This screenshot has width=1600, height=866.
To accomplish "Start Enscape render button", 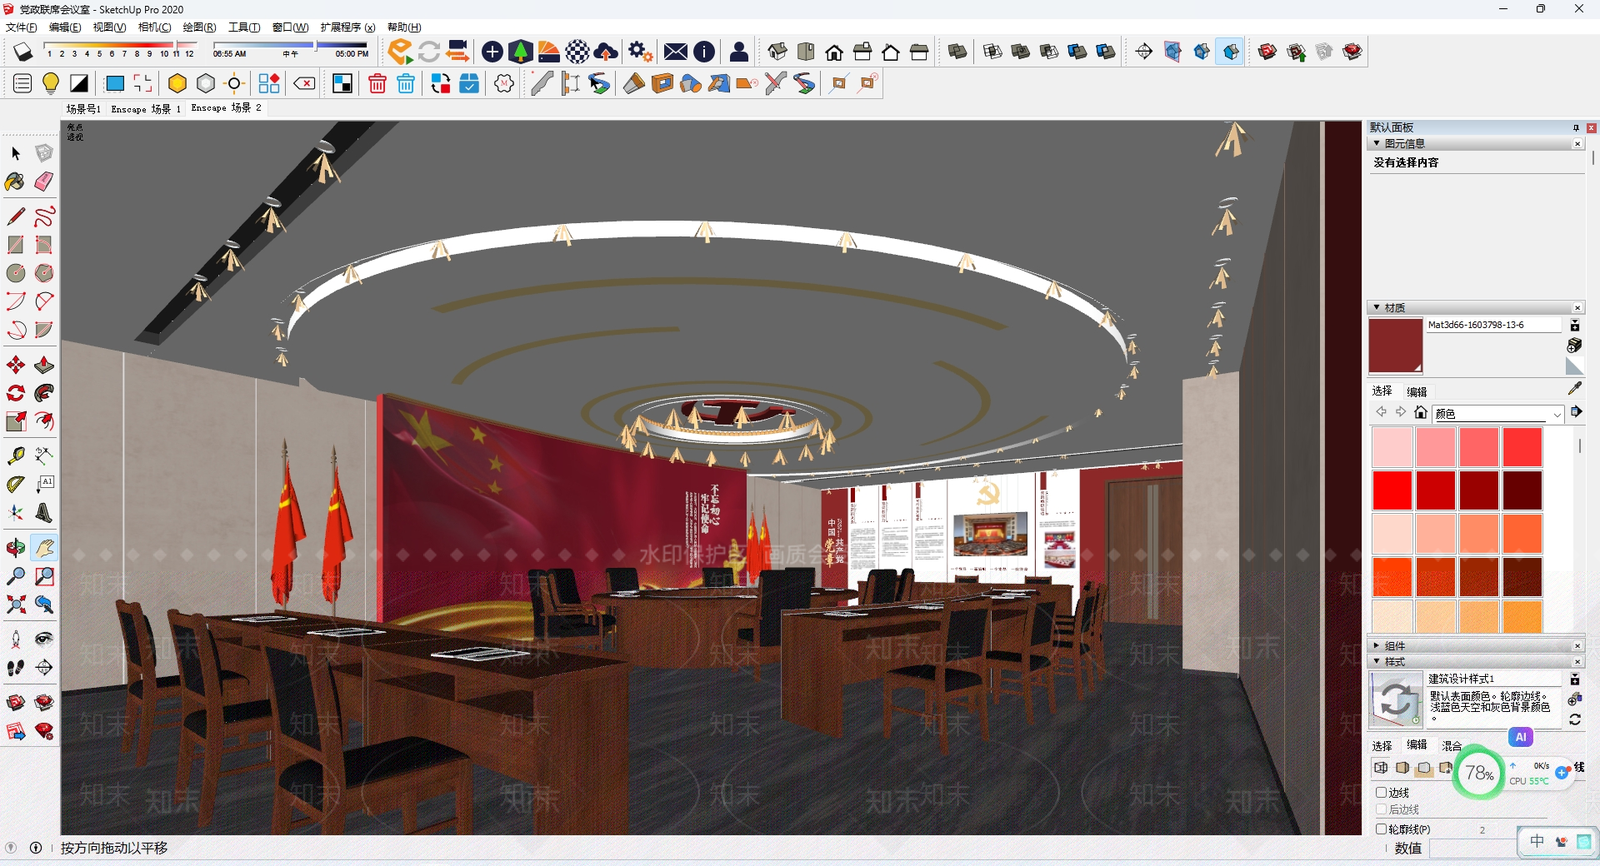I will click(x=400, y=51).
